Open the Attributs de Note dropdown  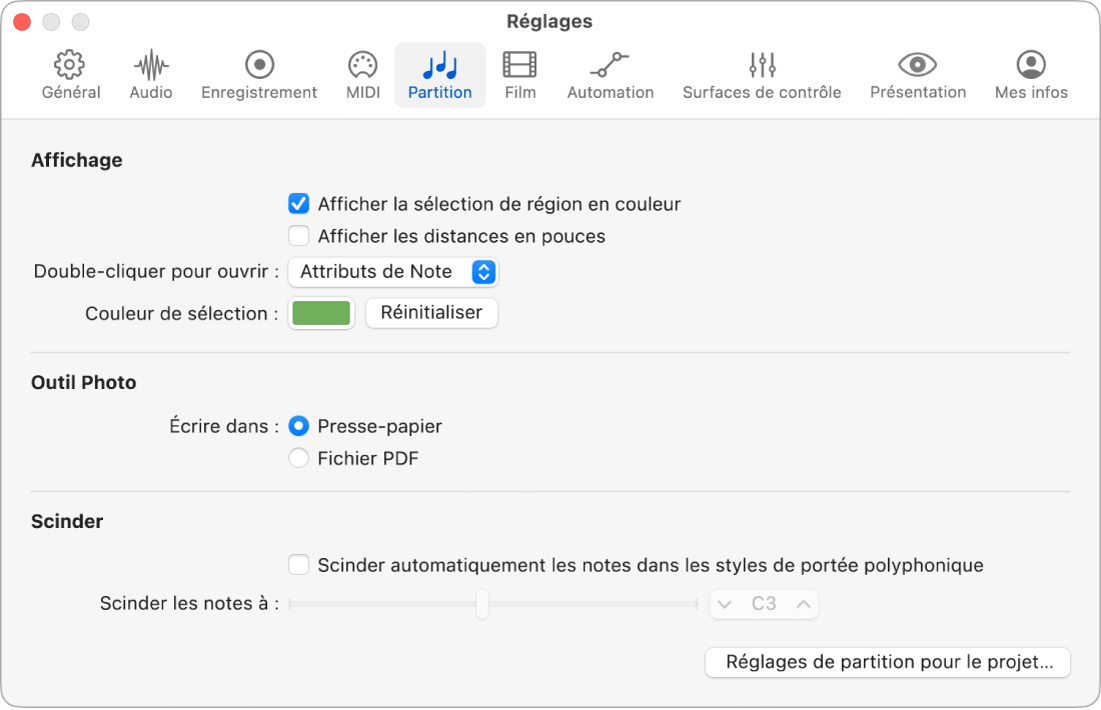coord(393,272)
